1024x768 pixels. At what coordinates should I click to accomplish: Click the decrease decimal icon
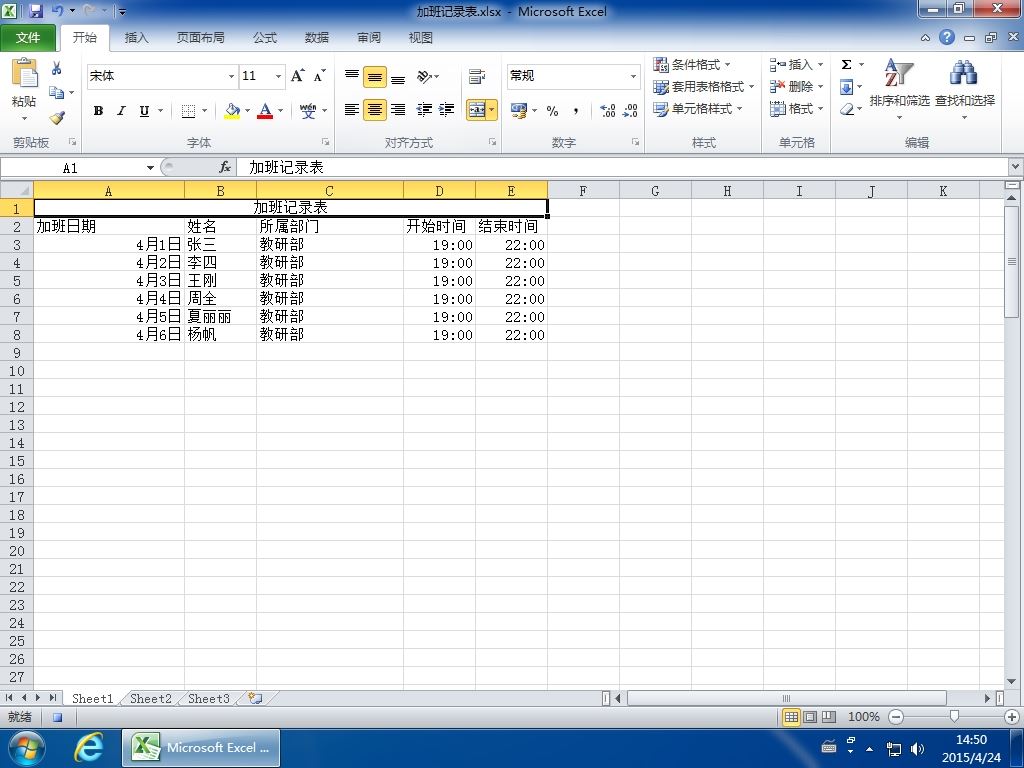point(630,110)
